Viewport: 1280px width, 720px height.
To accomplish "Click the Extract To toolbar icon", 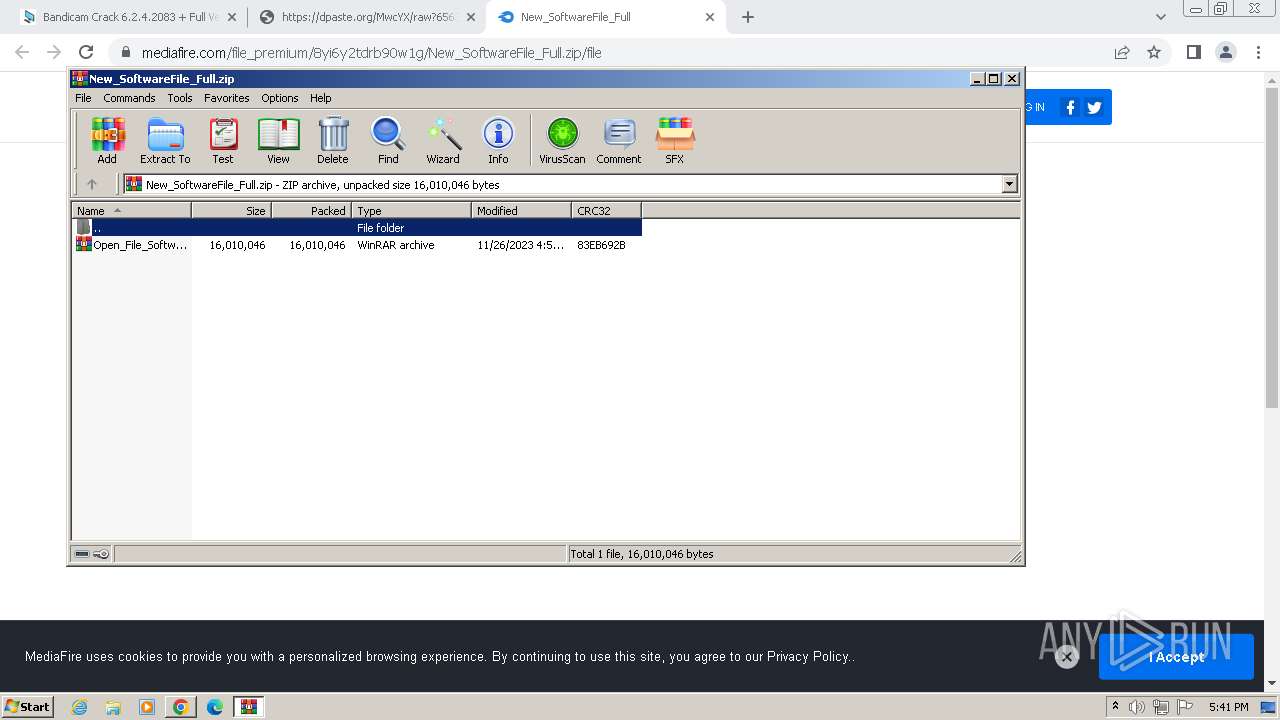I will coord(165,140).
